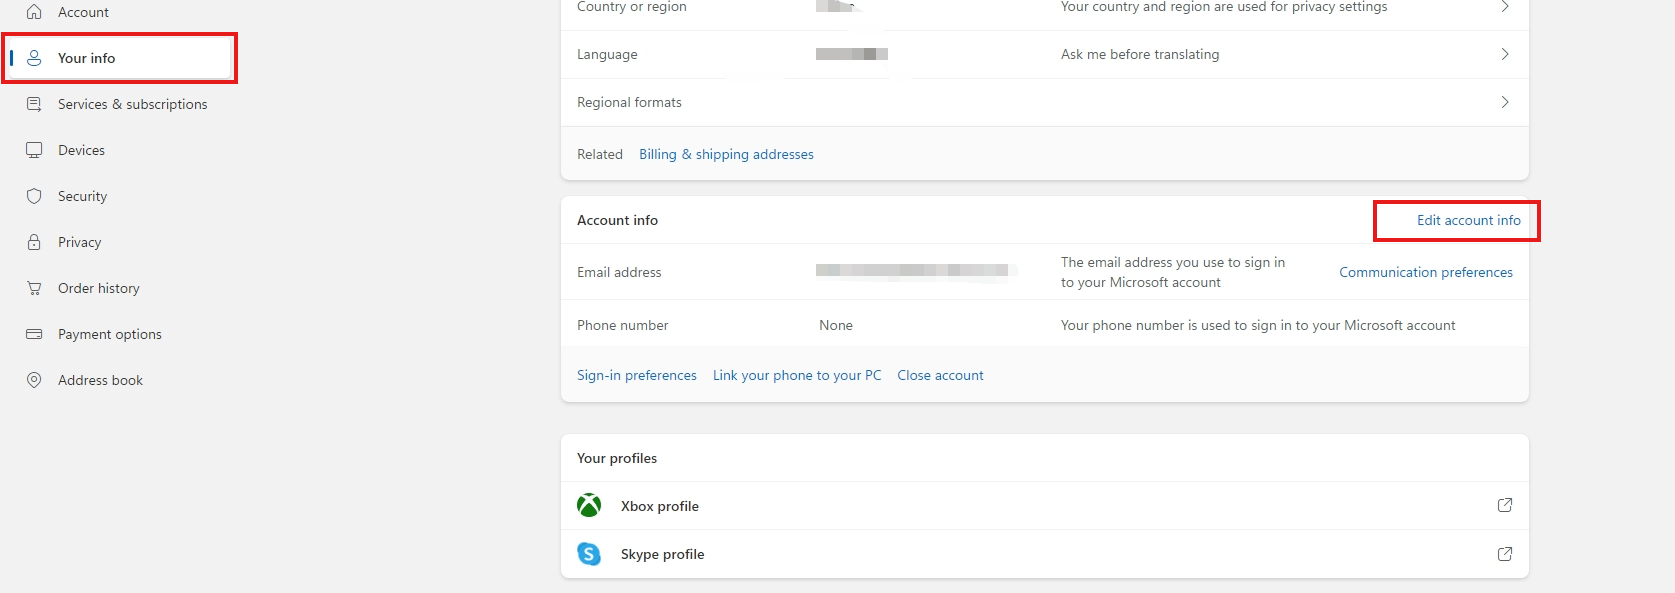
Task: Click the Payment options card icon
Action: (34, 334)
